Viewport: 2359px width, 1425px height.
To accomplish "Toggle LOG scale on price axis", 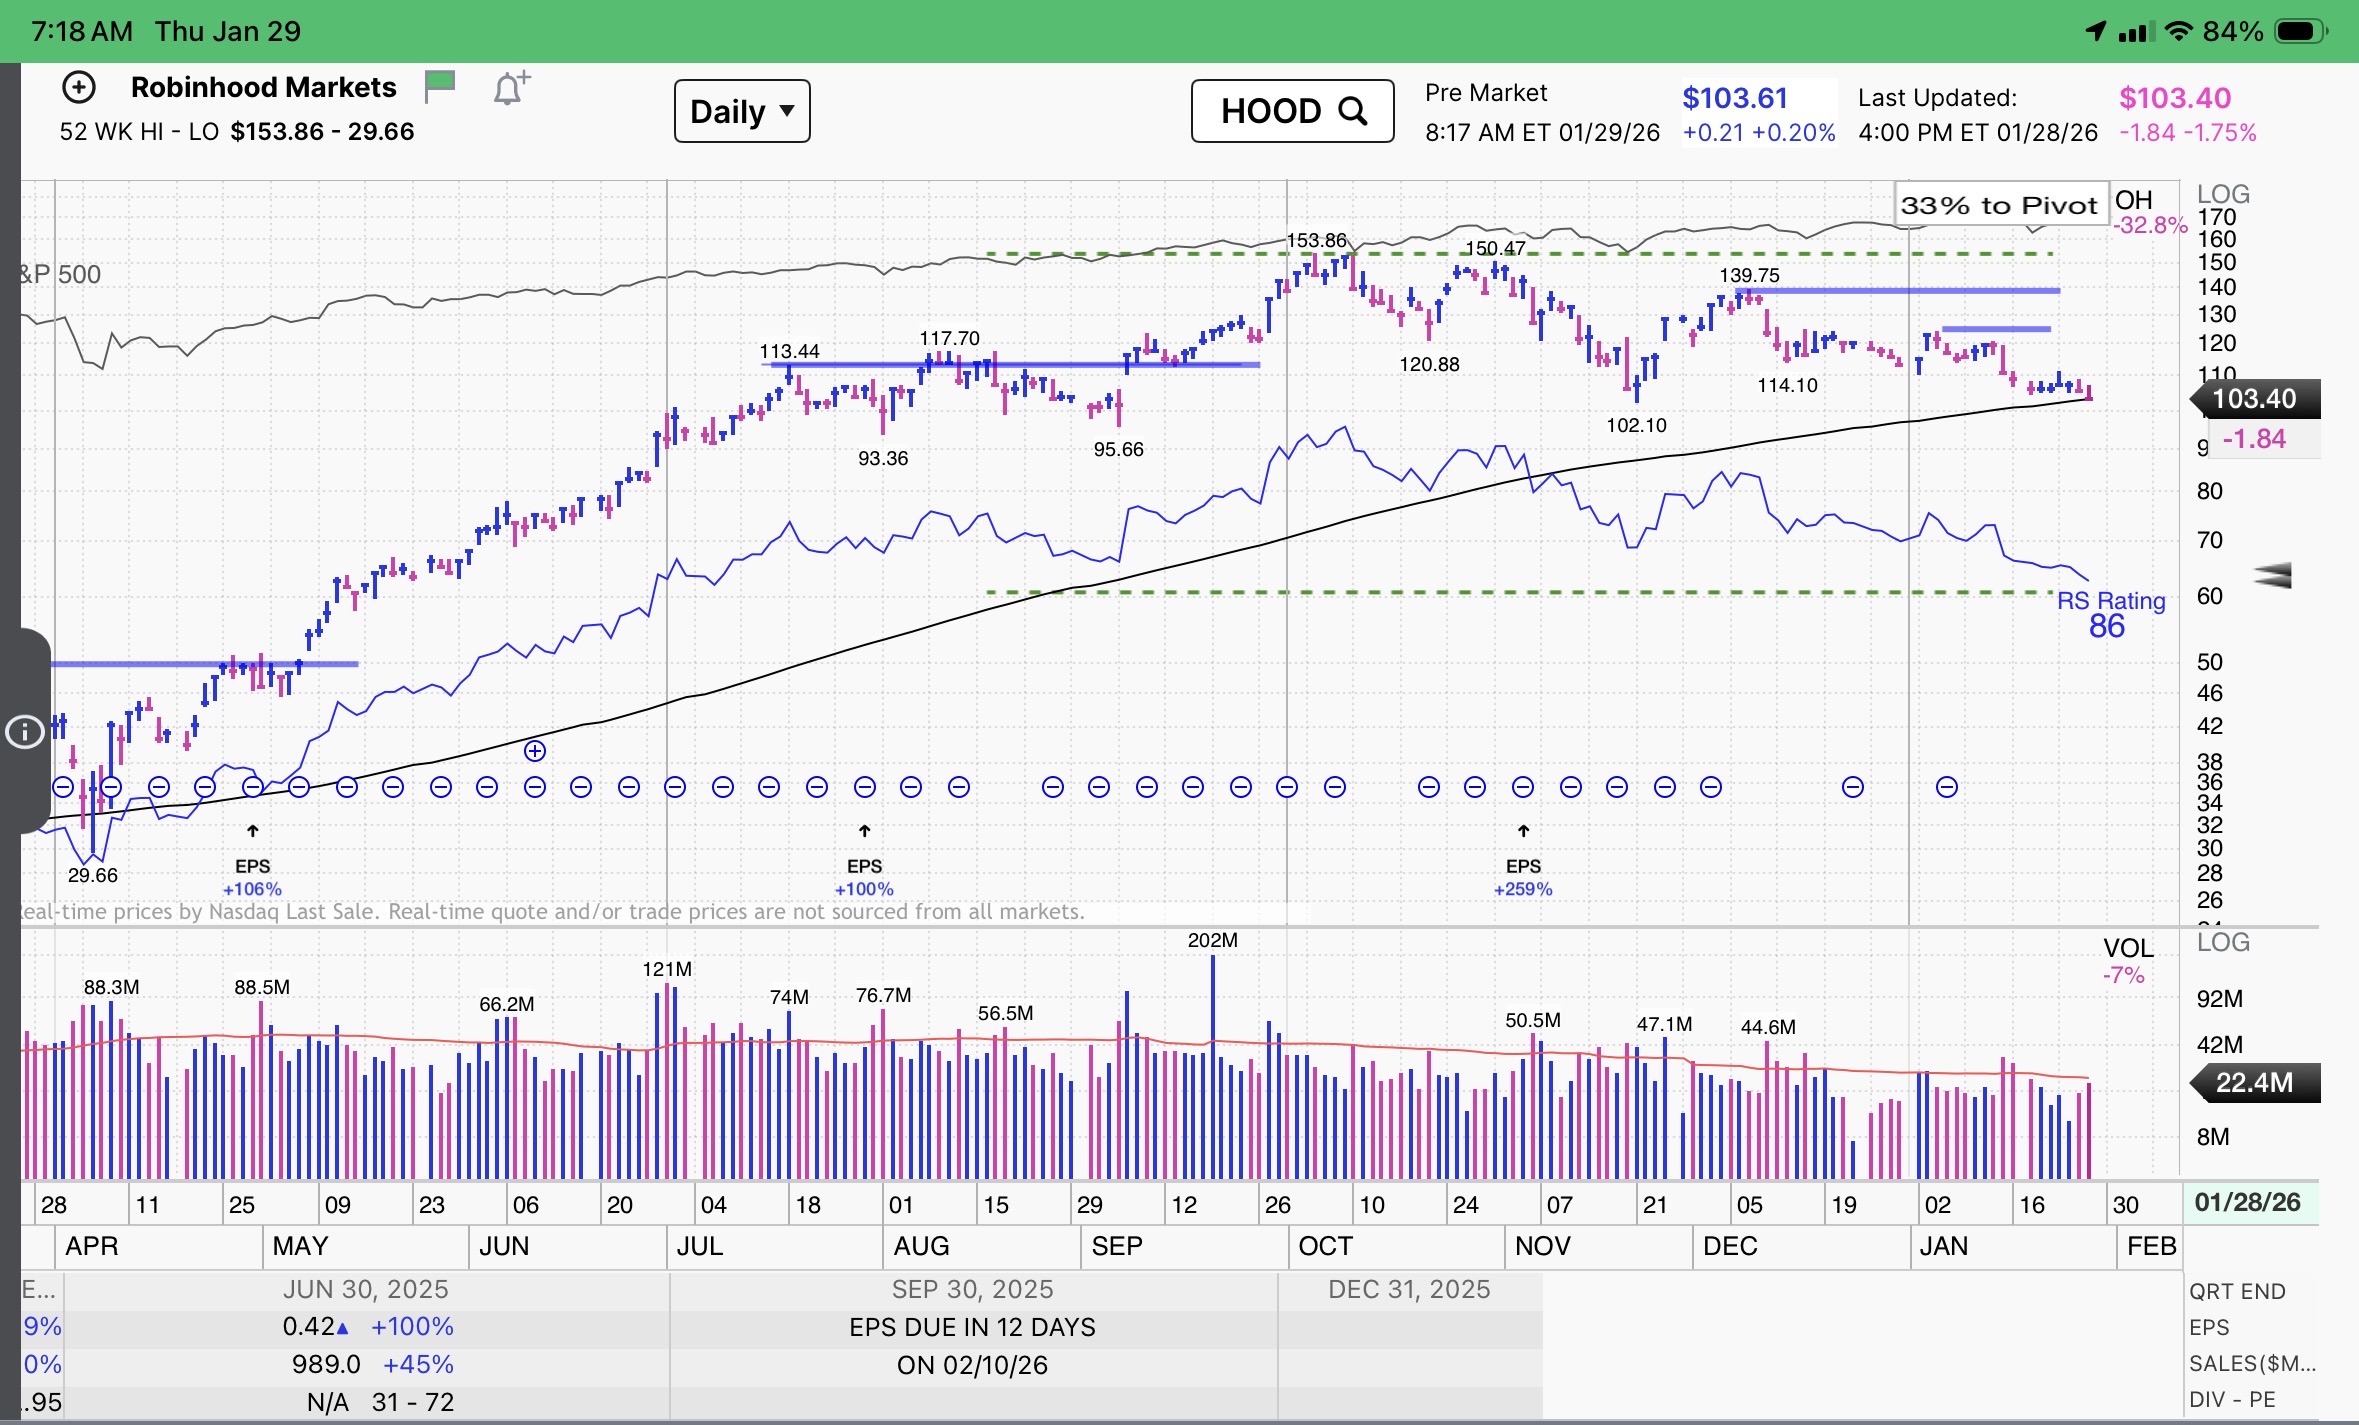I will pos(2223,194).
